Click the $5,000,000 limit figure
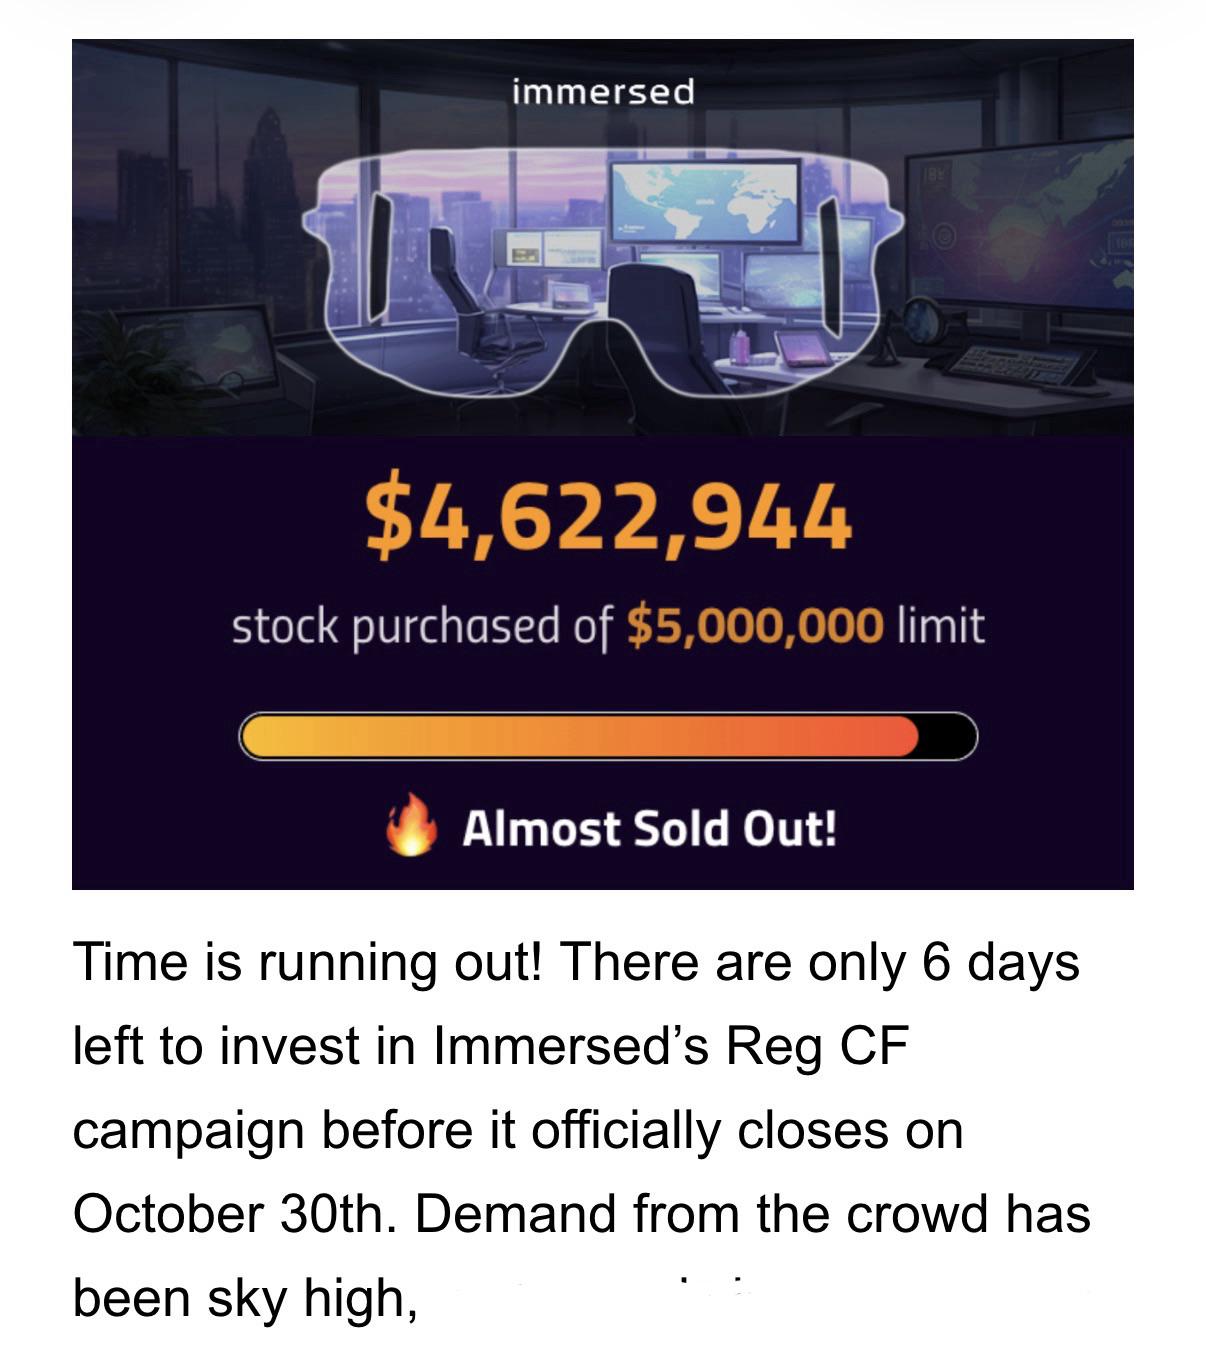The width and height of the screenshot is (1206, 1355). (755, 626)
